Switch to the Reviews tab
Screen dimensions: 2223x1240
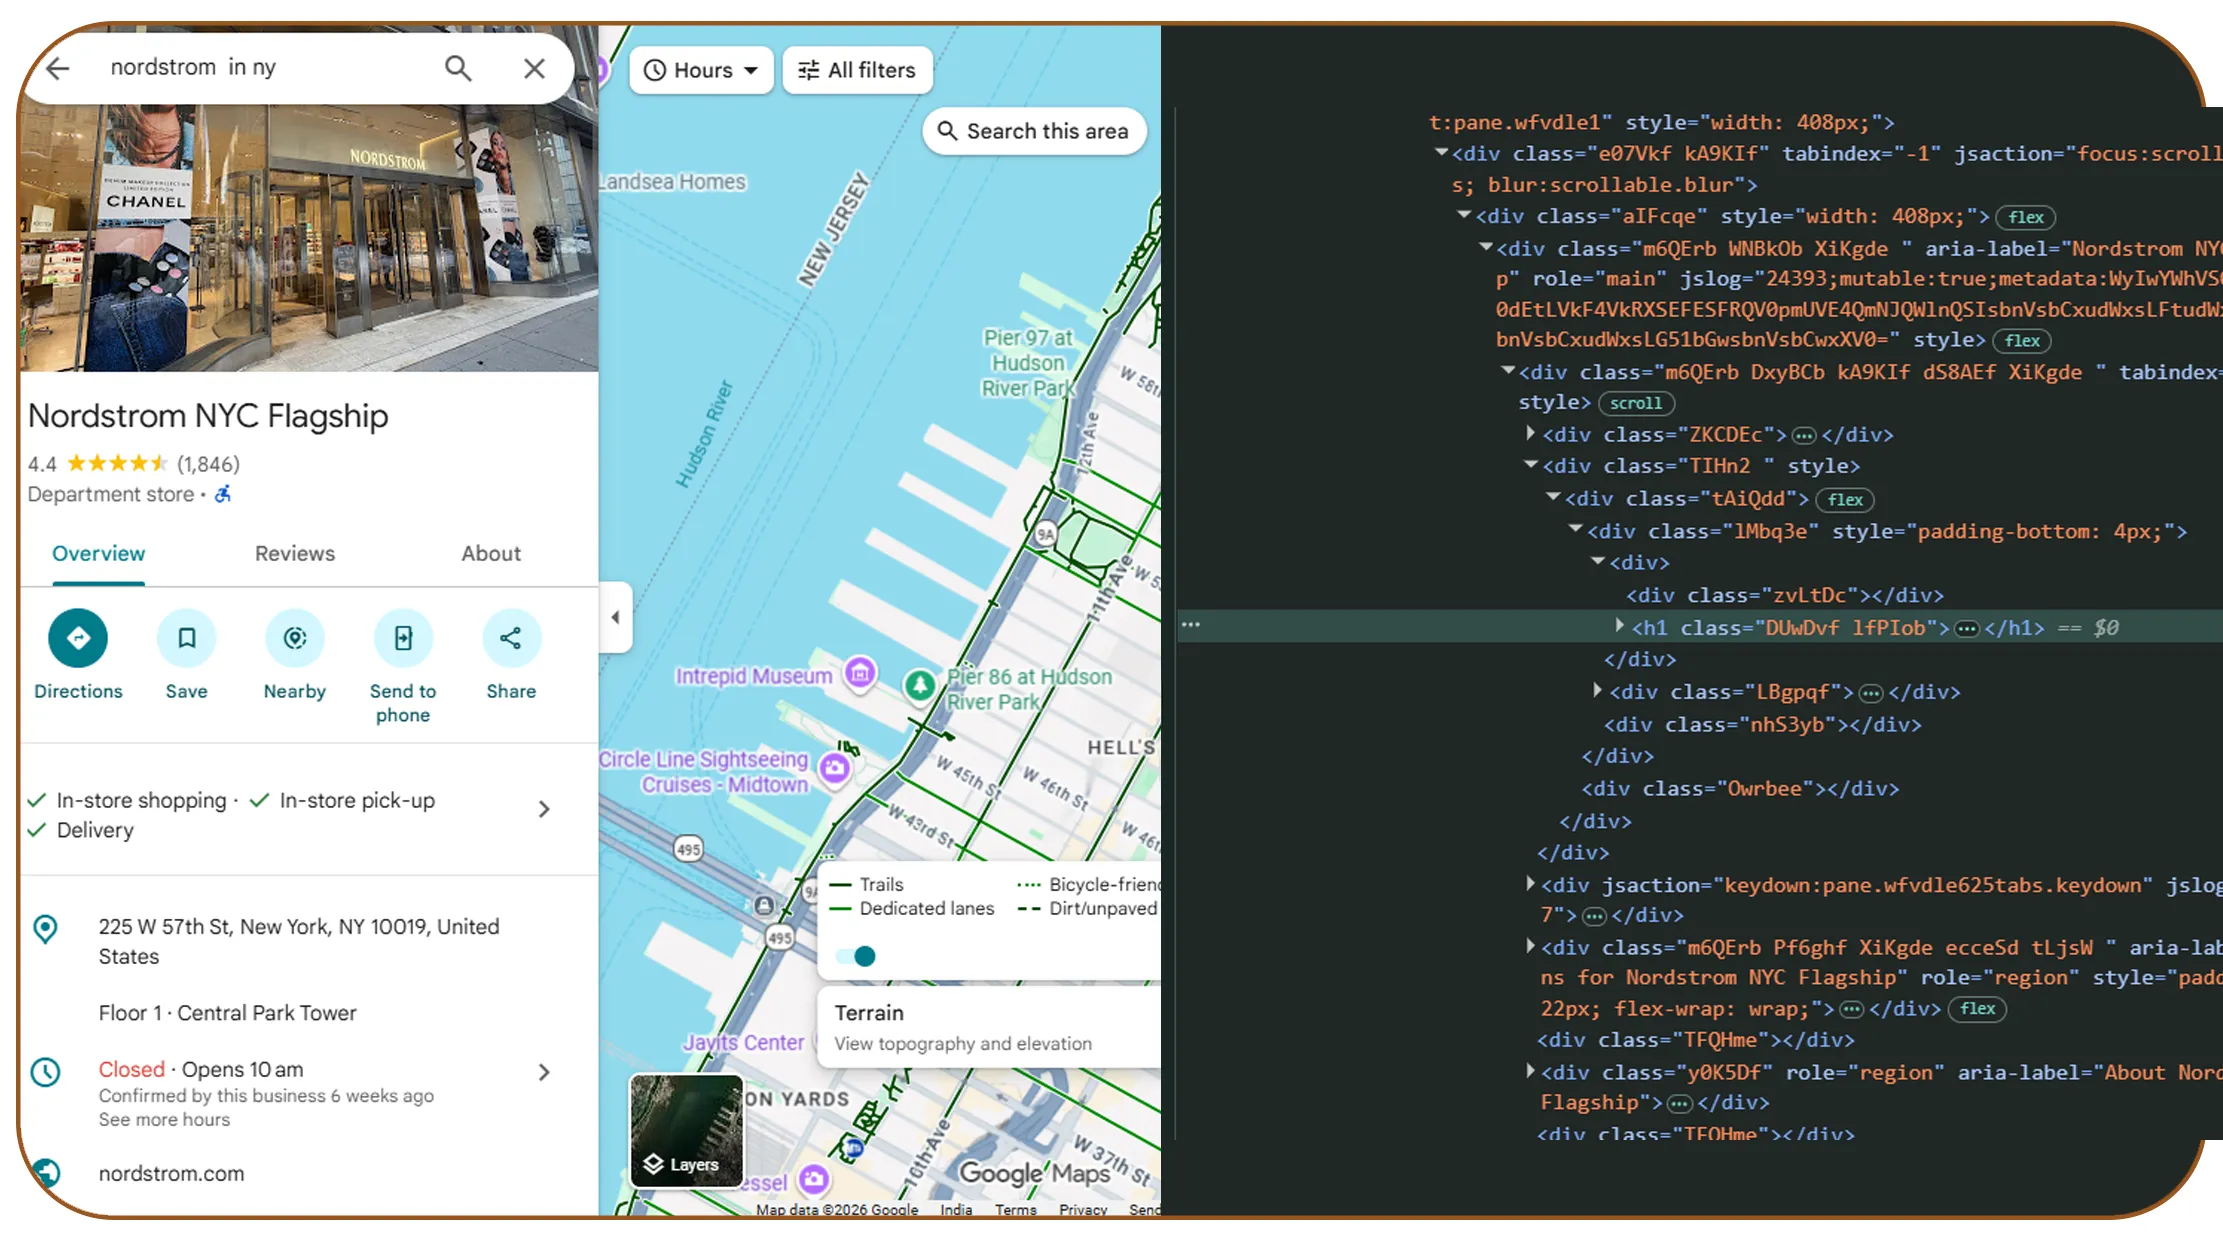point(295,554)
